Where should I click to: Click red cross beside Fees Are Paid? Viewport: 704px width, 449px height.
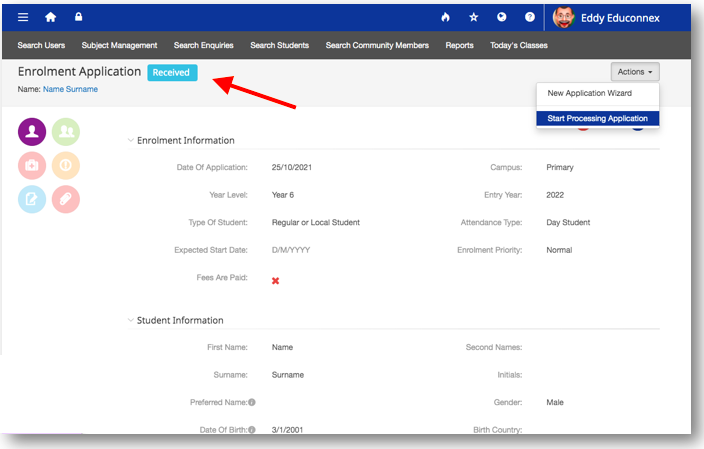coord(276,281)
